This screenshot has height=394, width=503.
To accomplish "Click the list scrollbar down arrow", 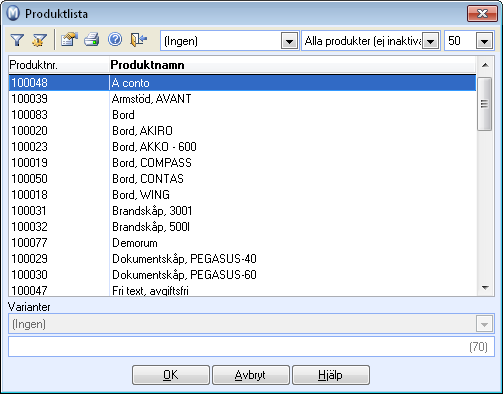I will coord(485,287).
